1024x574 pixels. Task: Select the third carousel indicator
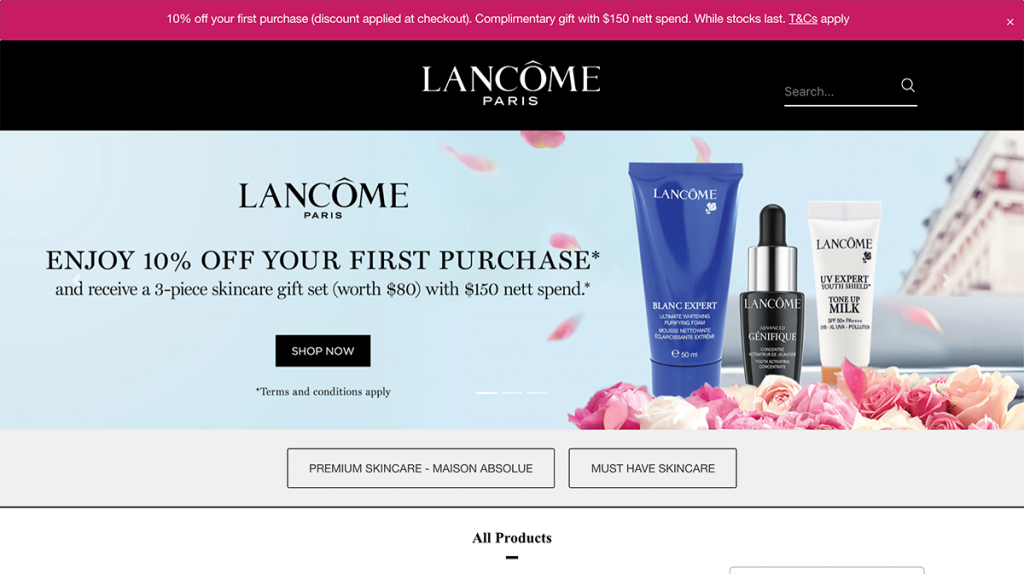tap(537, 392)
